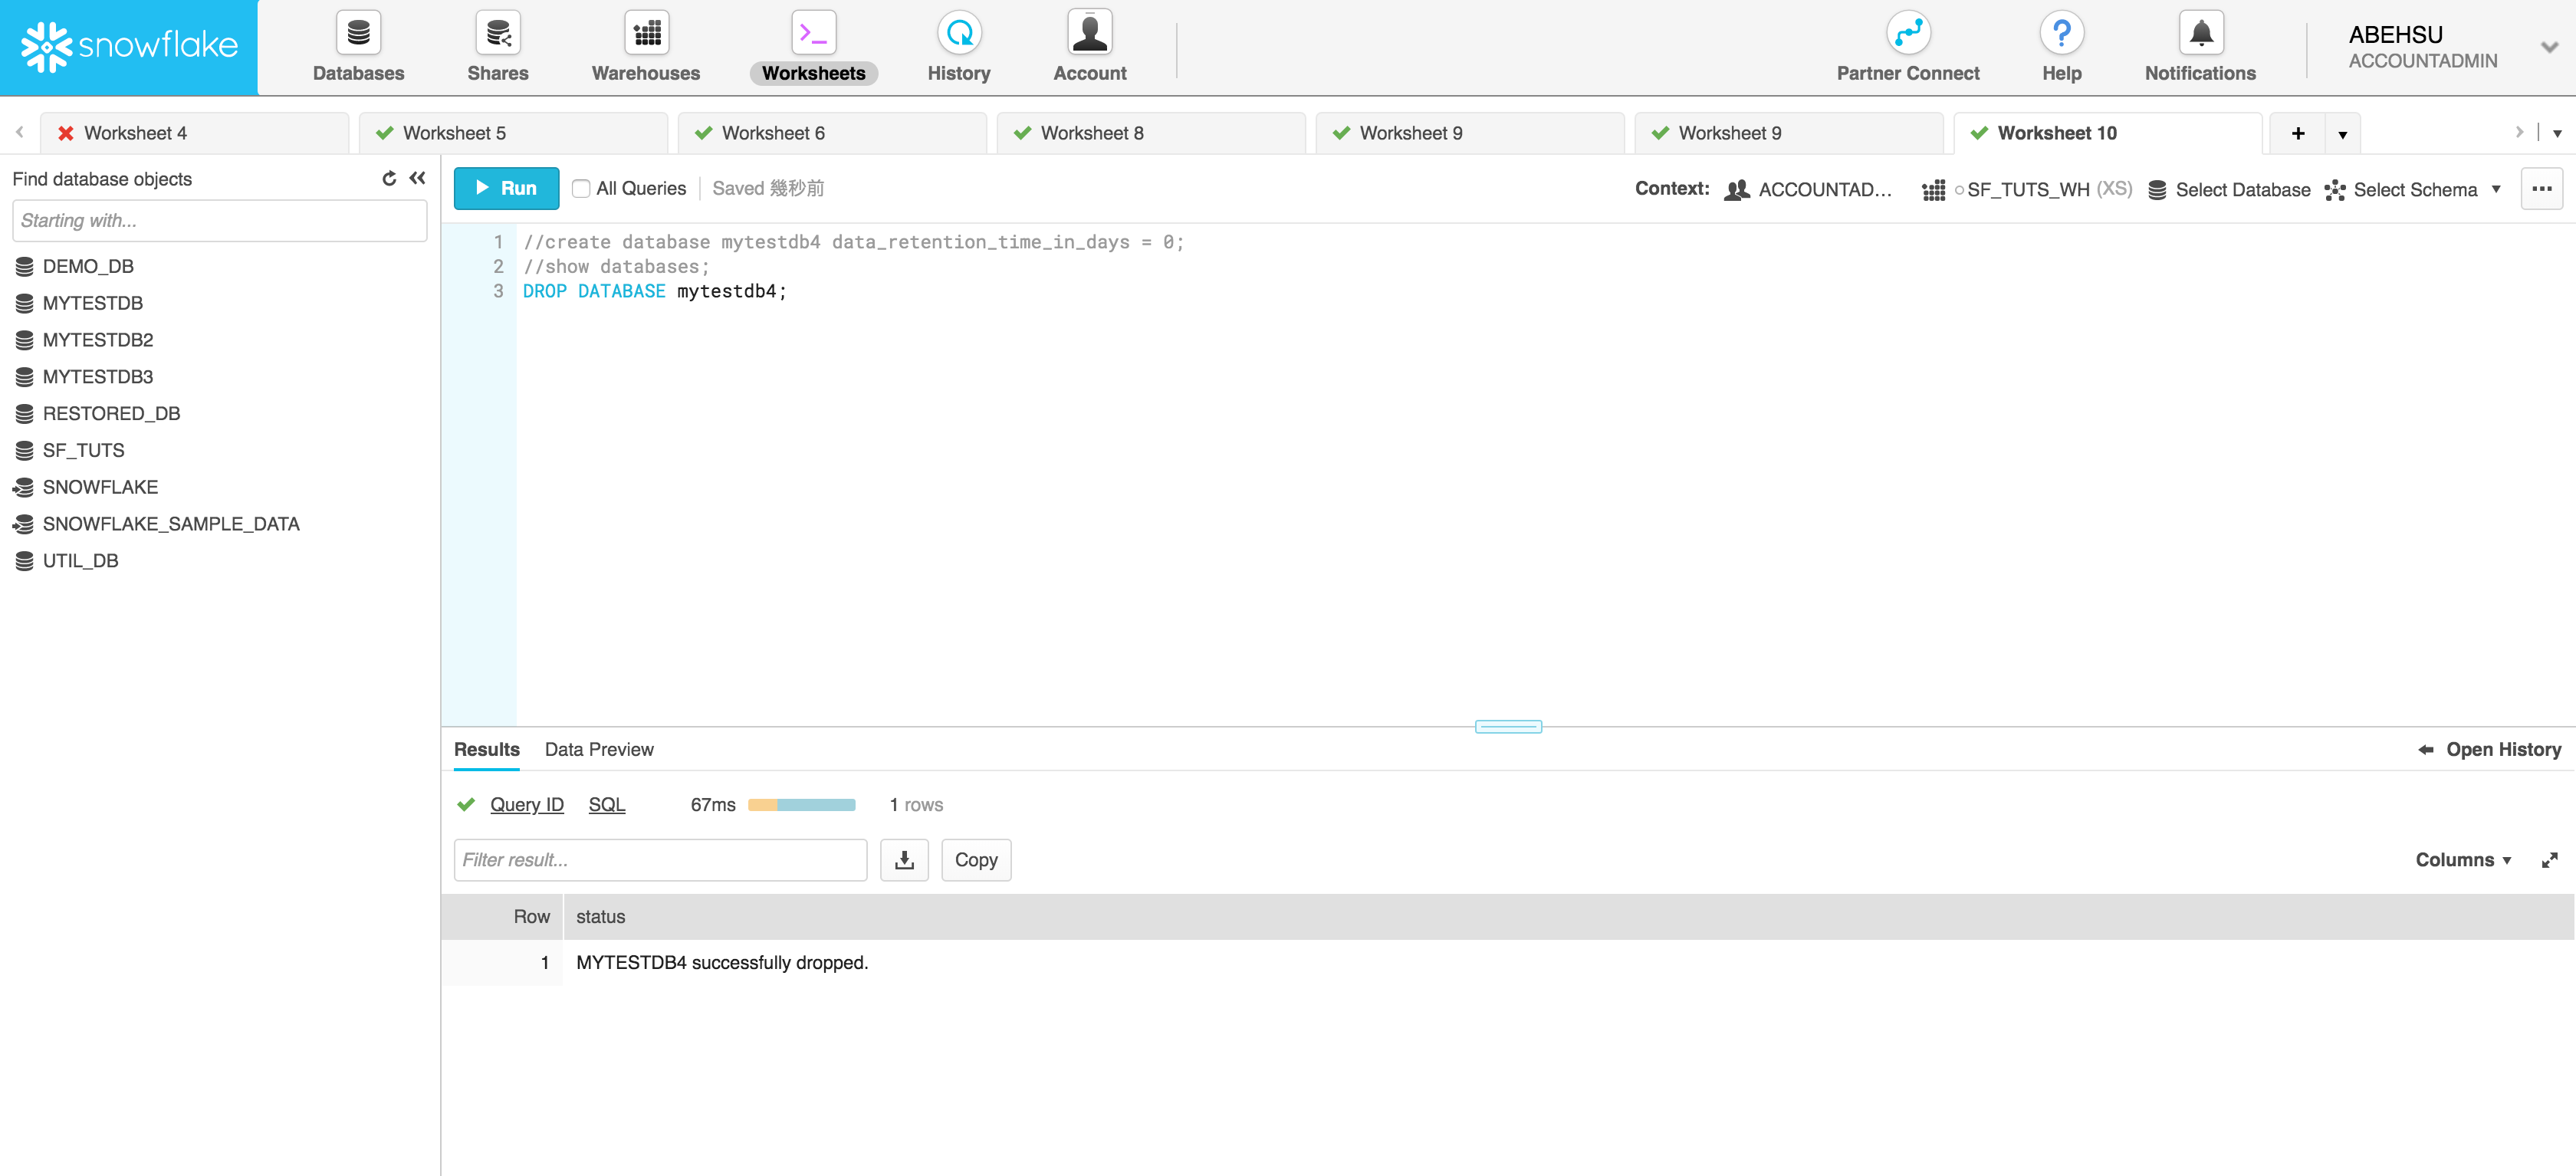The width and height of the screenshot is (2576, 1176).
Task: Expand the DEMO_DB database
Action: pos(88,266)
